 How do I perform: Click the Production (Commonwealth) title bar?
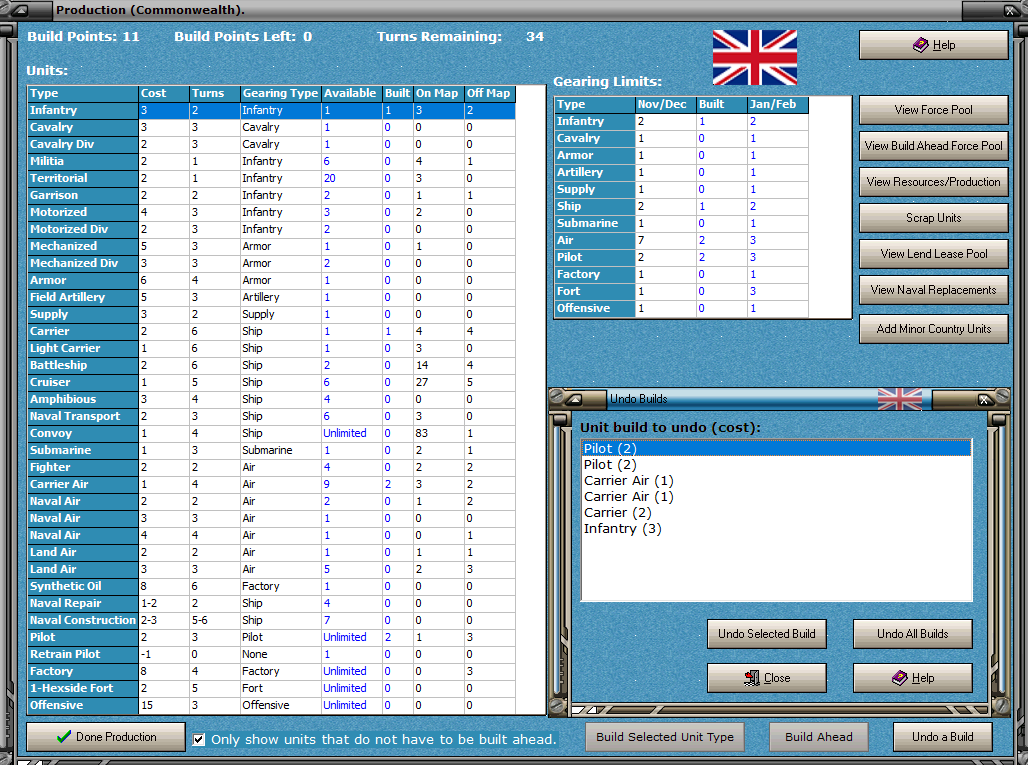505,10
